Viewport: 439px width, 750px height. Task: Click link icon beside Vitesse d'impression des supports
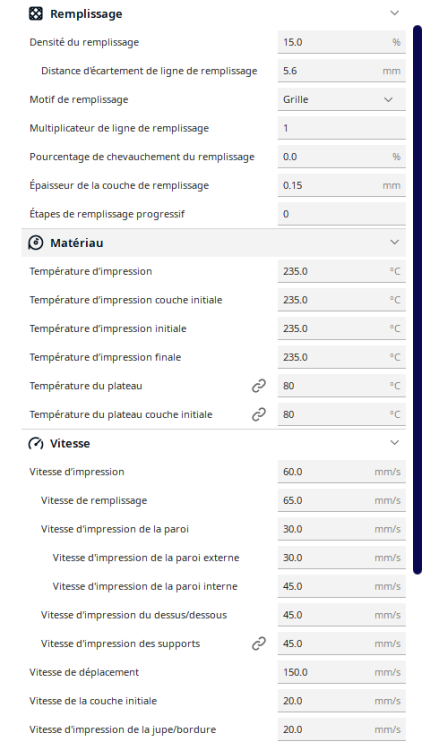click(259, 644)
